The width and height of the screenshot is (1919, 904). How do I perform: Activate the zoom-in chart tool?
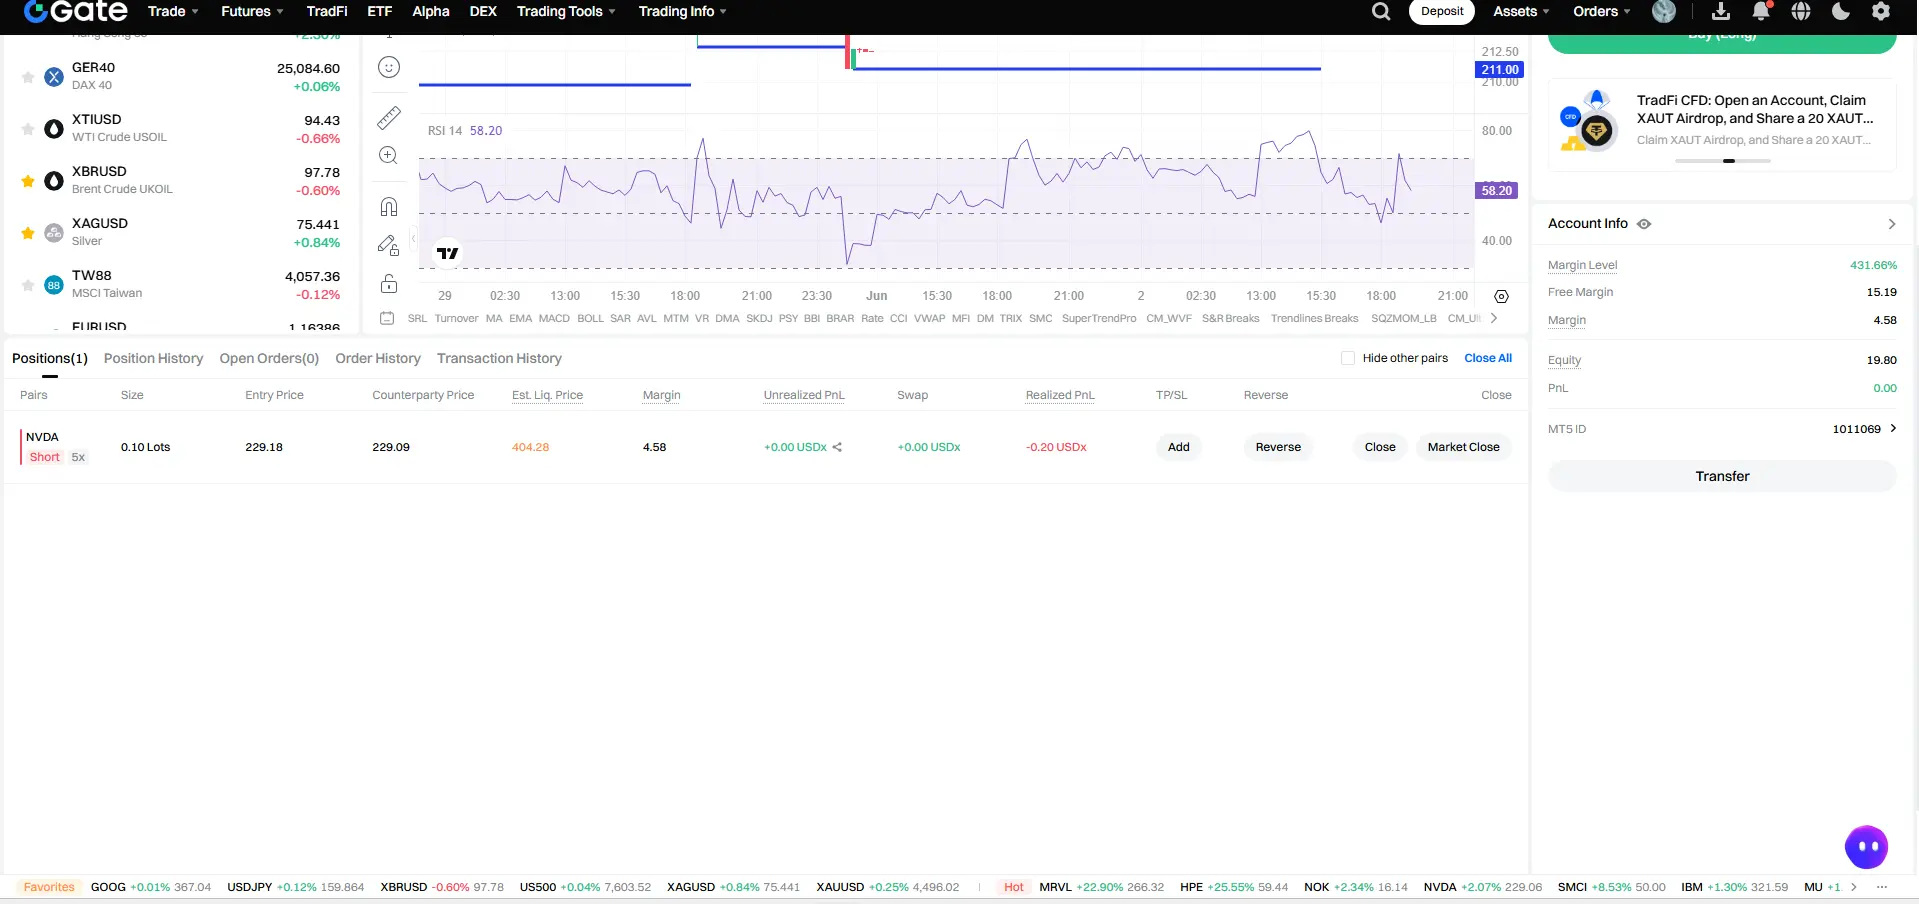pyautogui.click(x=389, y=155)
